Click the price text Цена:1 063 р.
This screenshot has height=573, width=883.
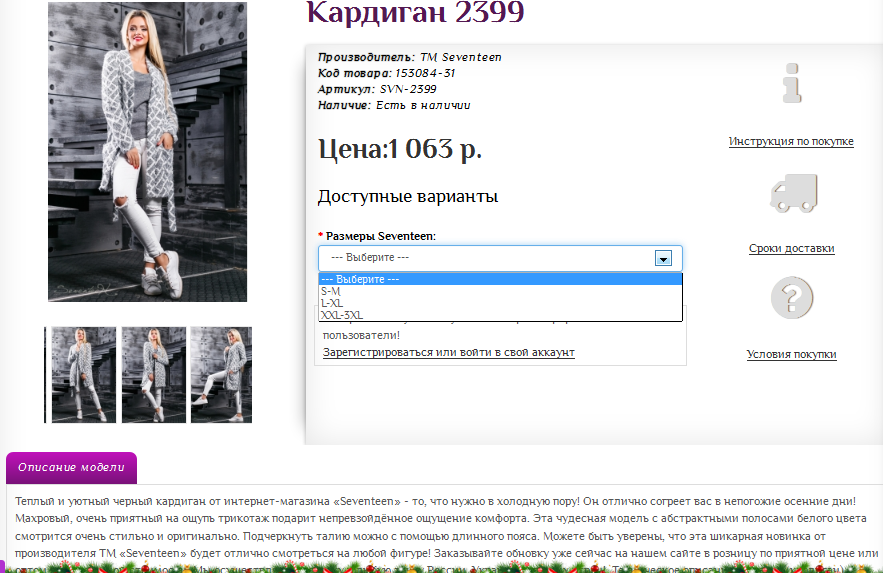coord(400,150)
